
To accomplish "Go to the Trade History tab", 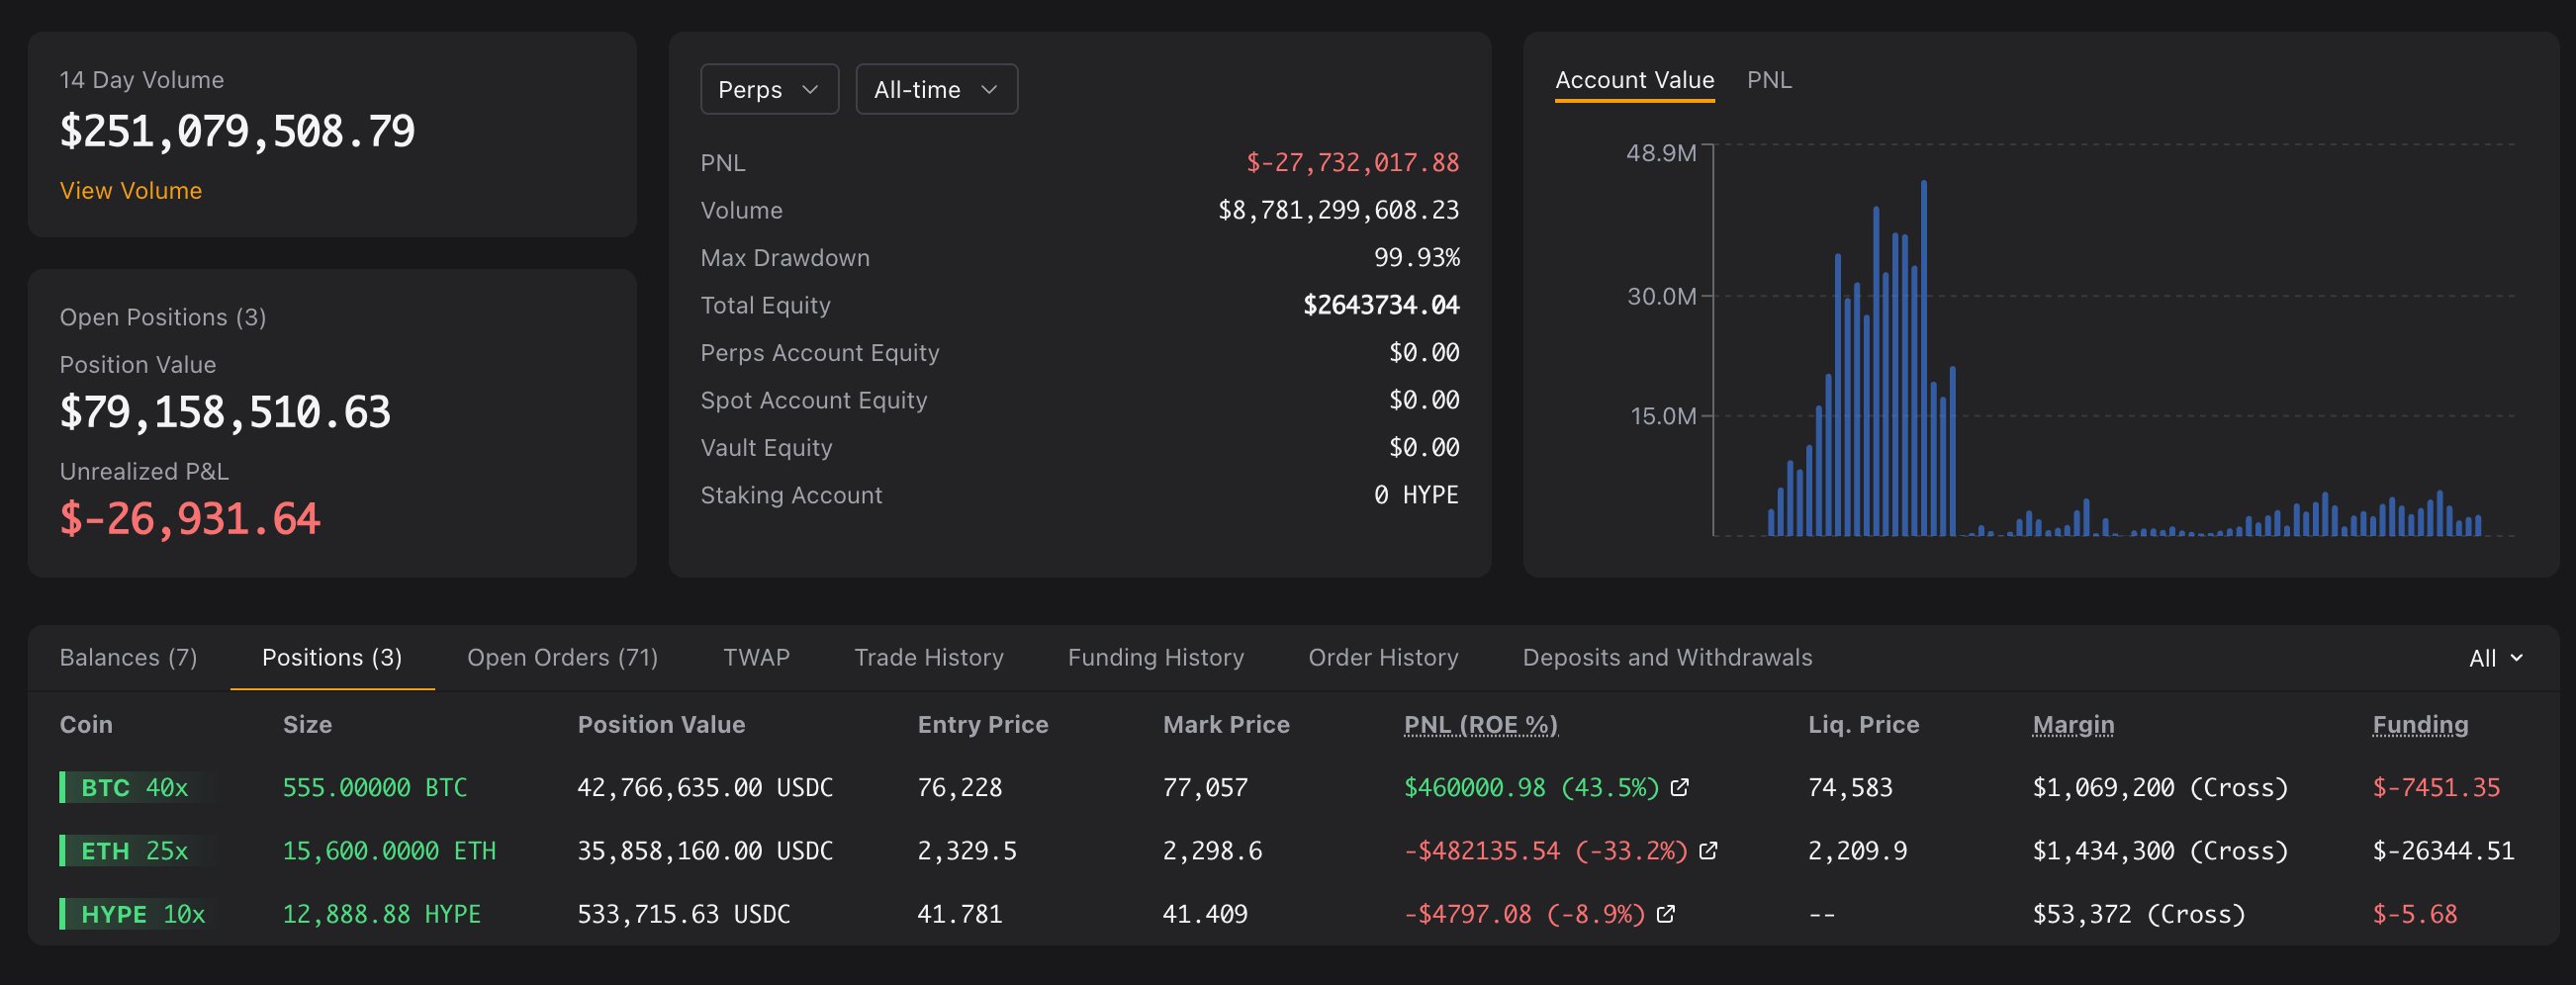I will (x=928, y=658).
